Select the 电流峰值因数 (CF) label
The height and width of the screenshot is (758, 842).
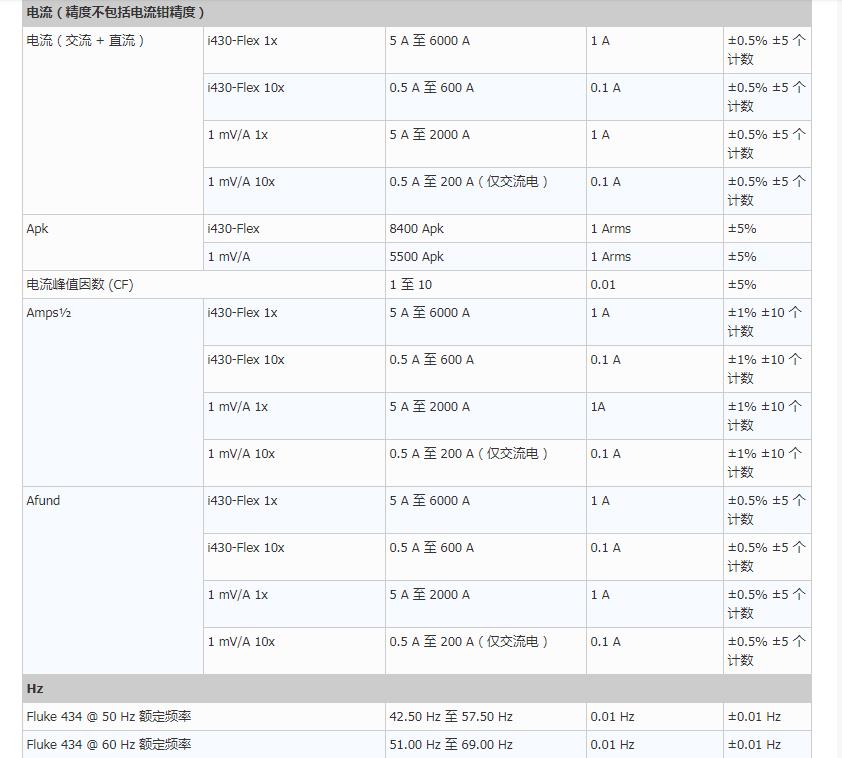[80, 285]
